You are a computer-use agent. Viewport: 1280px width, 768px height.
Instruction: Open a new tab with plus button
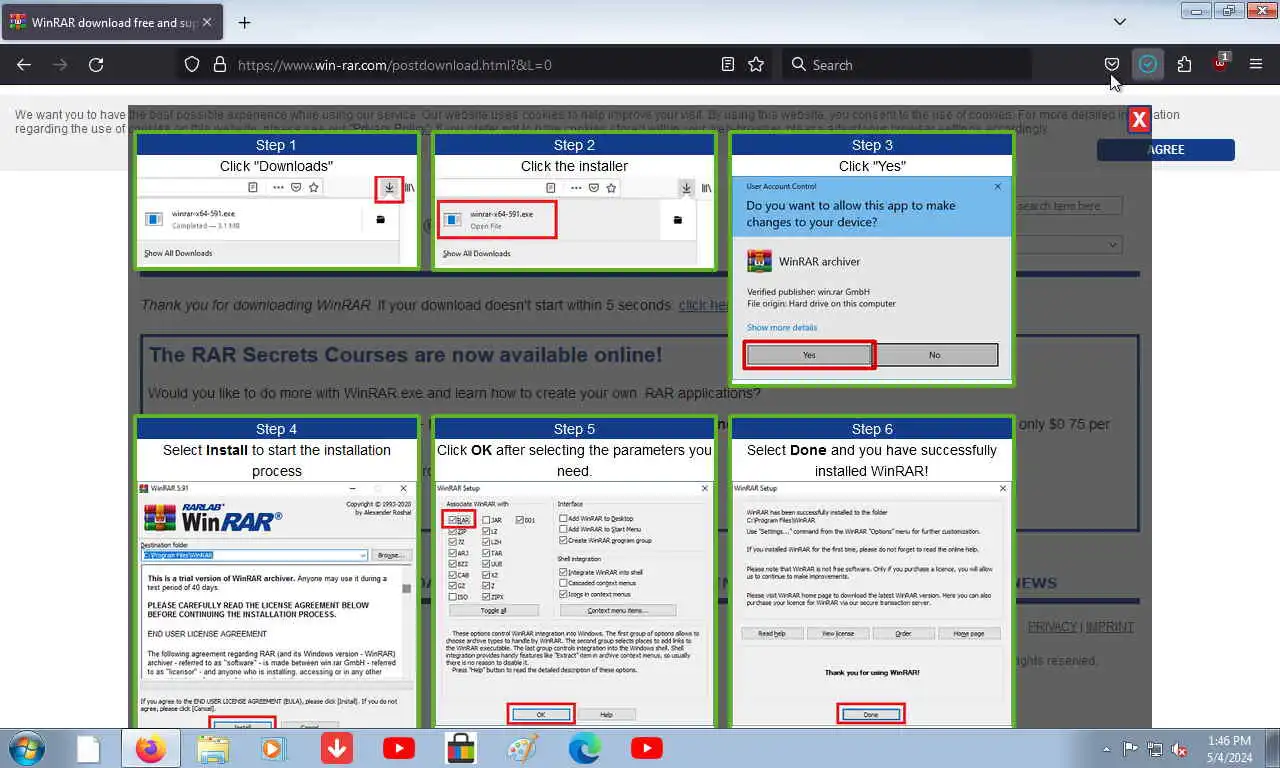[244, 22]
